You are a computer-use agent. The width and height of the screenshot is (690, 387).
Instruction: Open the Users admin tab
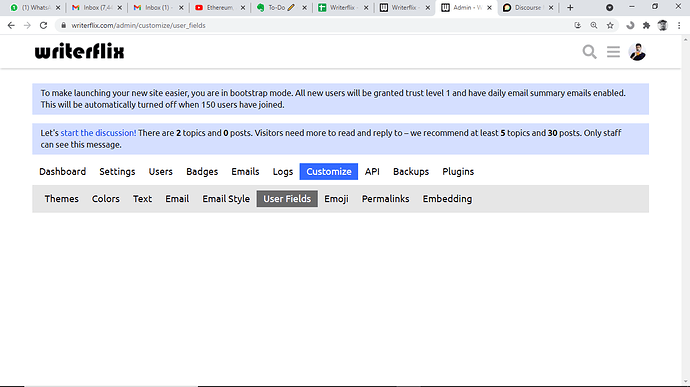(161, 172)
